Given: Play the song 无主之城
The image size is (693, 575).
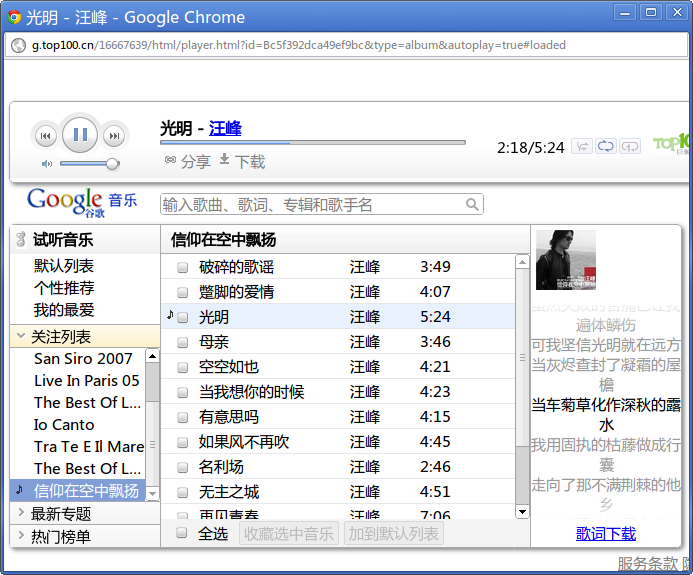Looking at the screenshot, I should (229, 492).
